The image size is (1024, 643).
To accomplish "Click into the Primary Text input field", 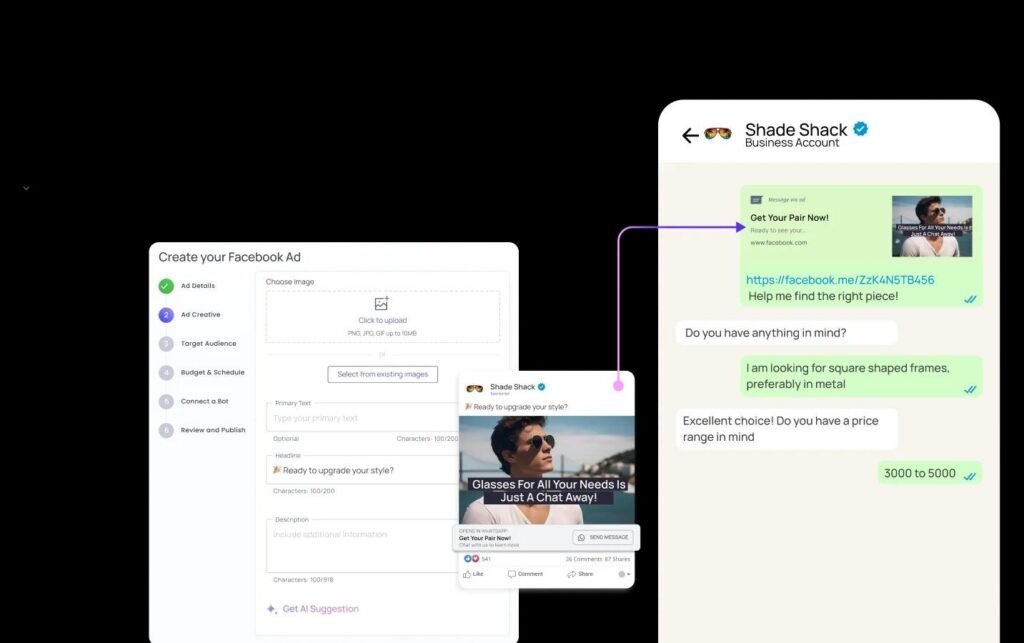I will (362, 418).
